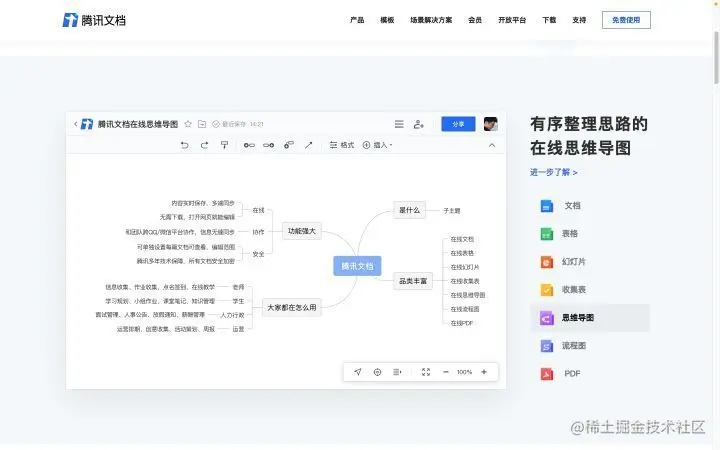Open the 会员 navigation item
720x450 pixels.
(x=475, y=20)
